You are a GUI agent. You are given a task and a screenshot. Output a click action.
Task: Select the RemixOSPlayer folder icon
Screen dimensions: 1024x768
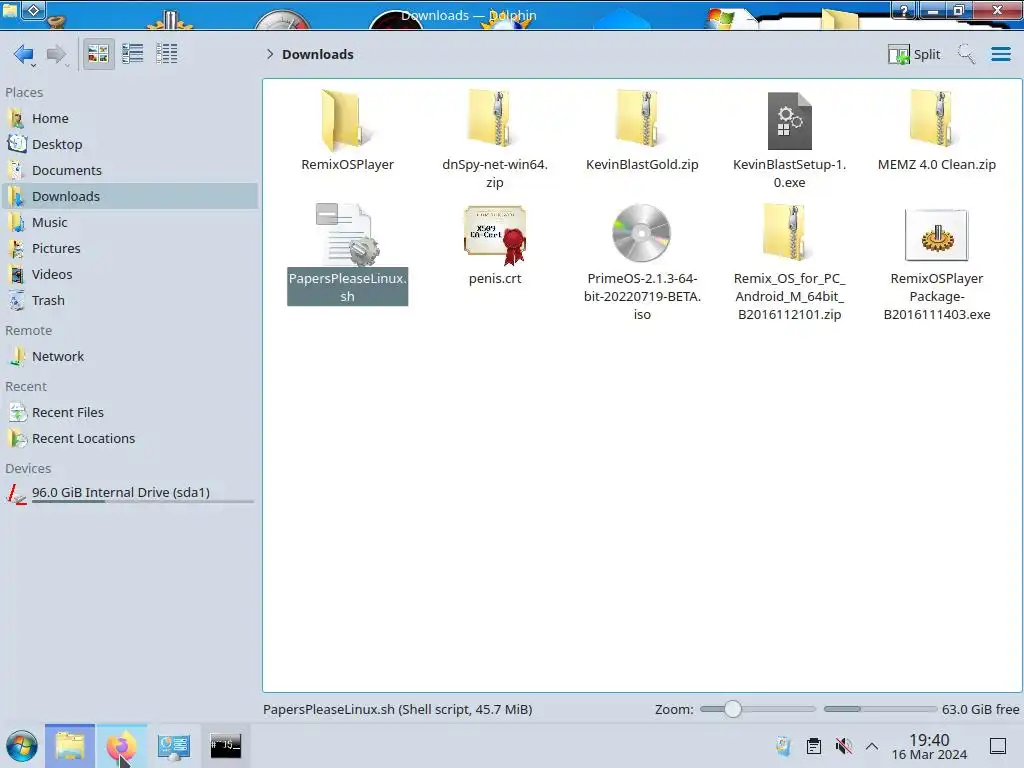[x=347, y=120]
